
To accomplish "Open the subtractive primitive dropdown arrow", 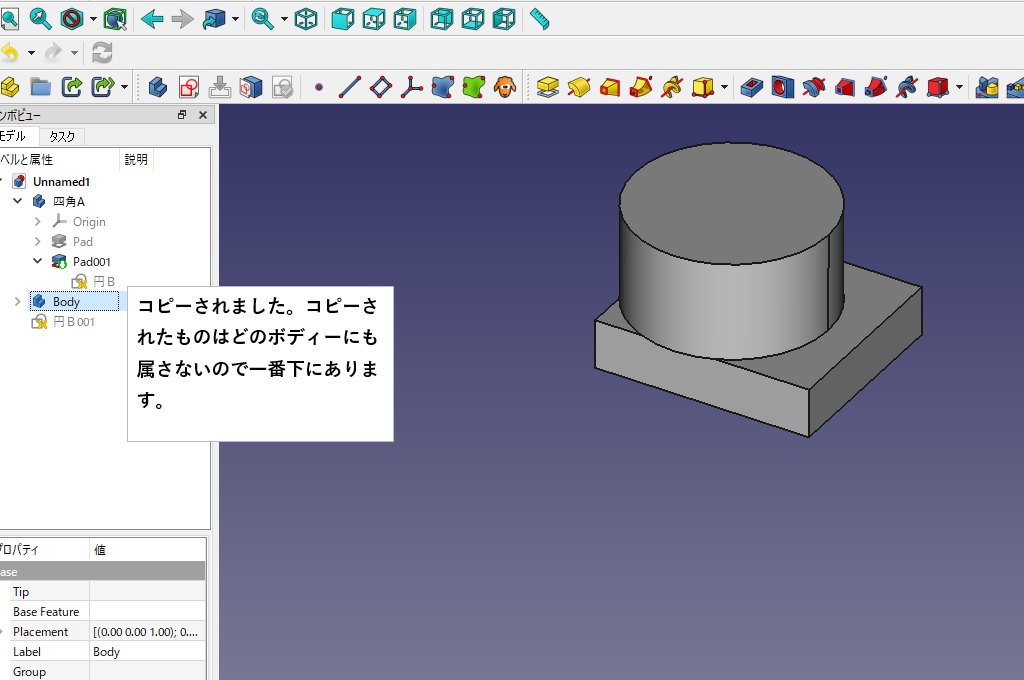I will coord(959,87).
